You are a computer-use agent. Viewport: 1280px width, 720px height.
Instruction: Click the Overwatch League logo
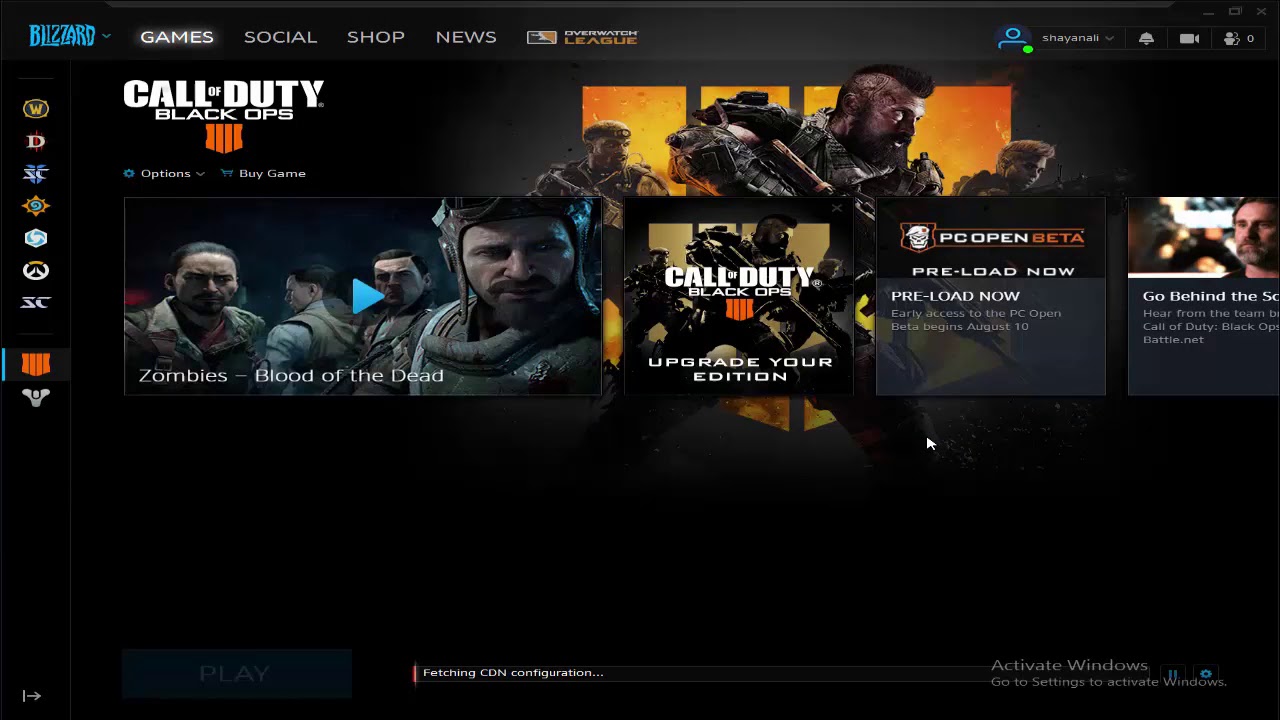click(582, 37)
